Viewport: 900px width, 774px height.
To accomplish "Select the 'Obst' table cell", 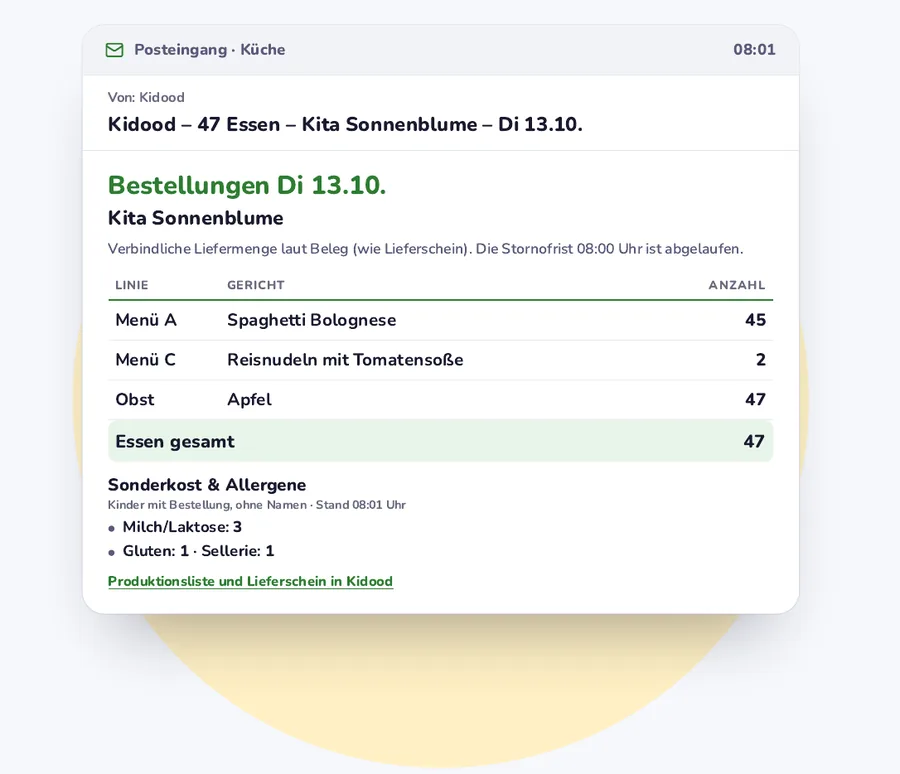I will (x=135, y=399).
